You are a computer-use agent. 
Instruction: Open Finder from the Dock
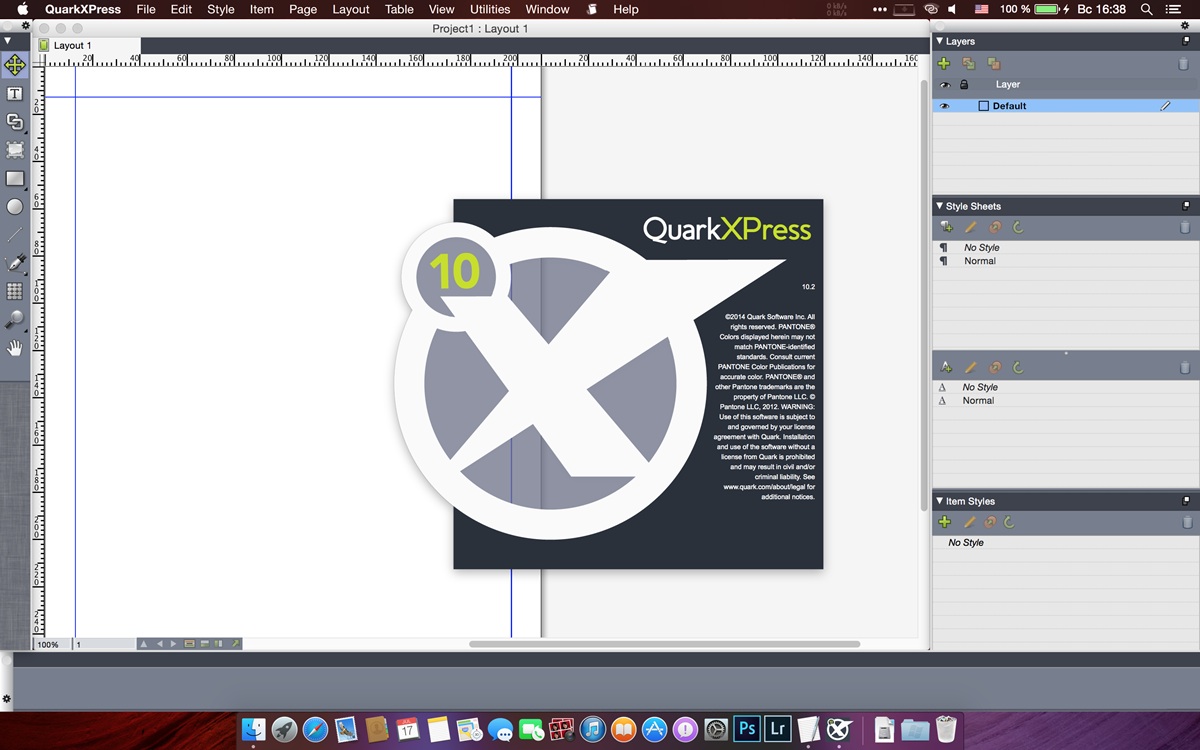coord(254,729)
